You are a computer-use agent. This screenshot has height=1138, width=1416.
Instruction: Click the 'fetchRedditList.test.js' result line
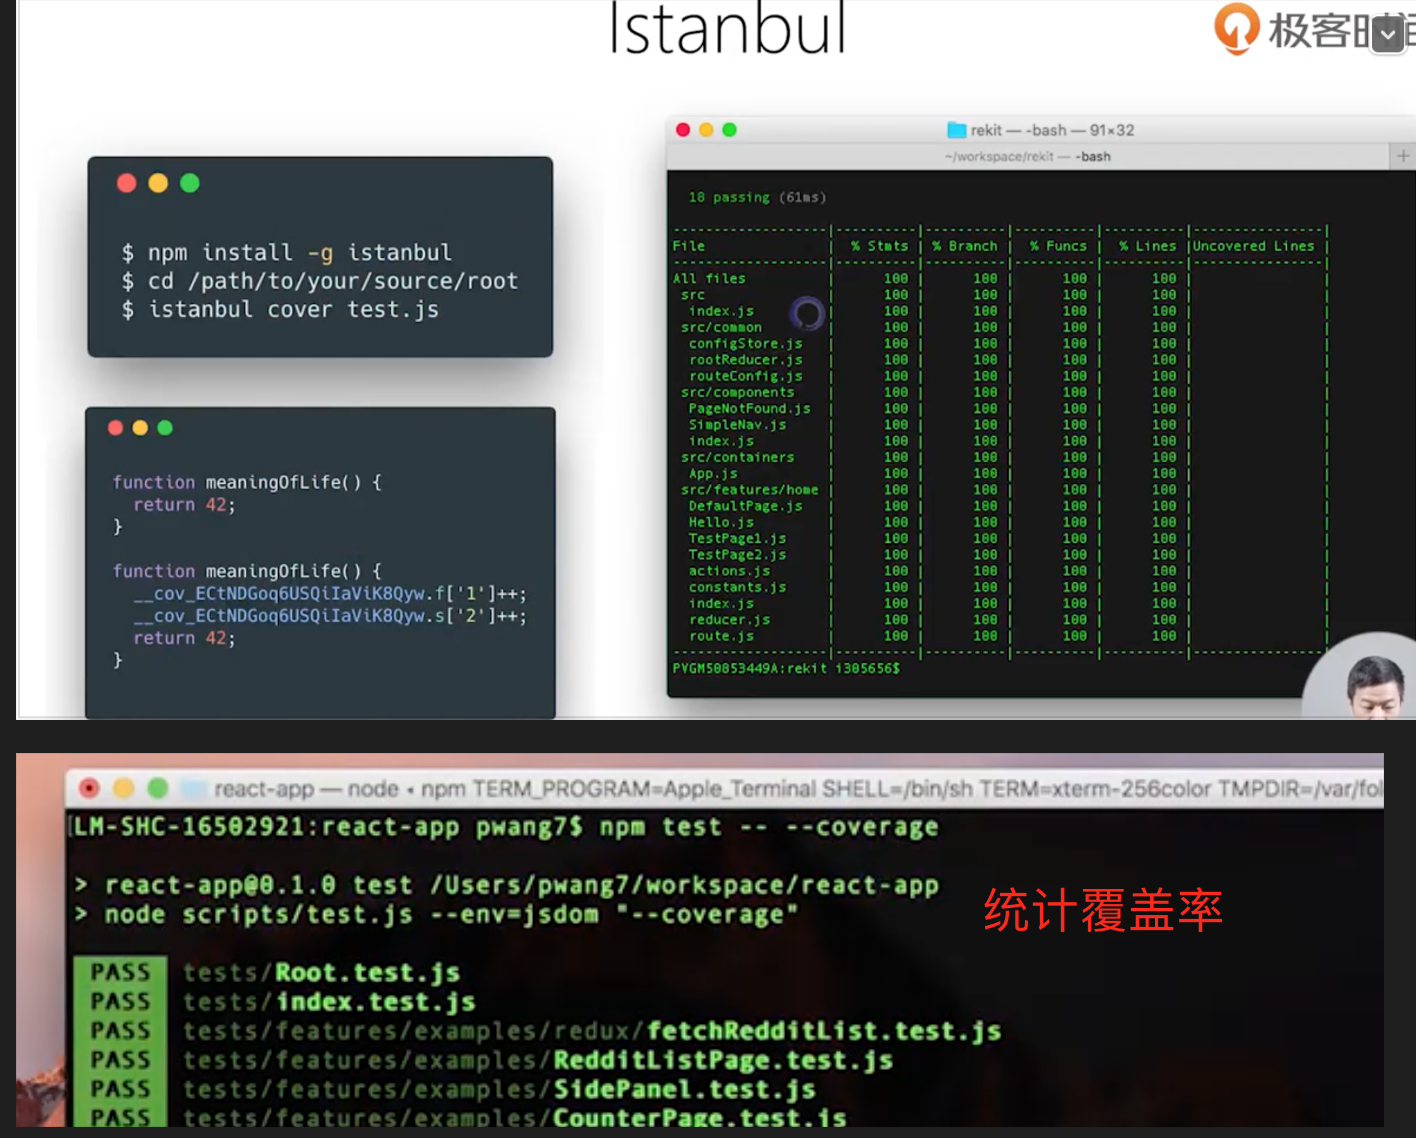(592, 1031)
